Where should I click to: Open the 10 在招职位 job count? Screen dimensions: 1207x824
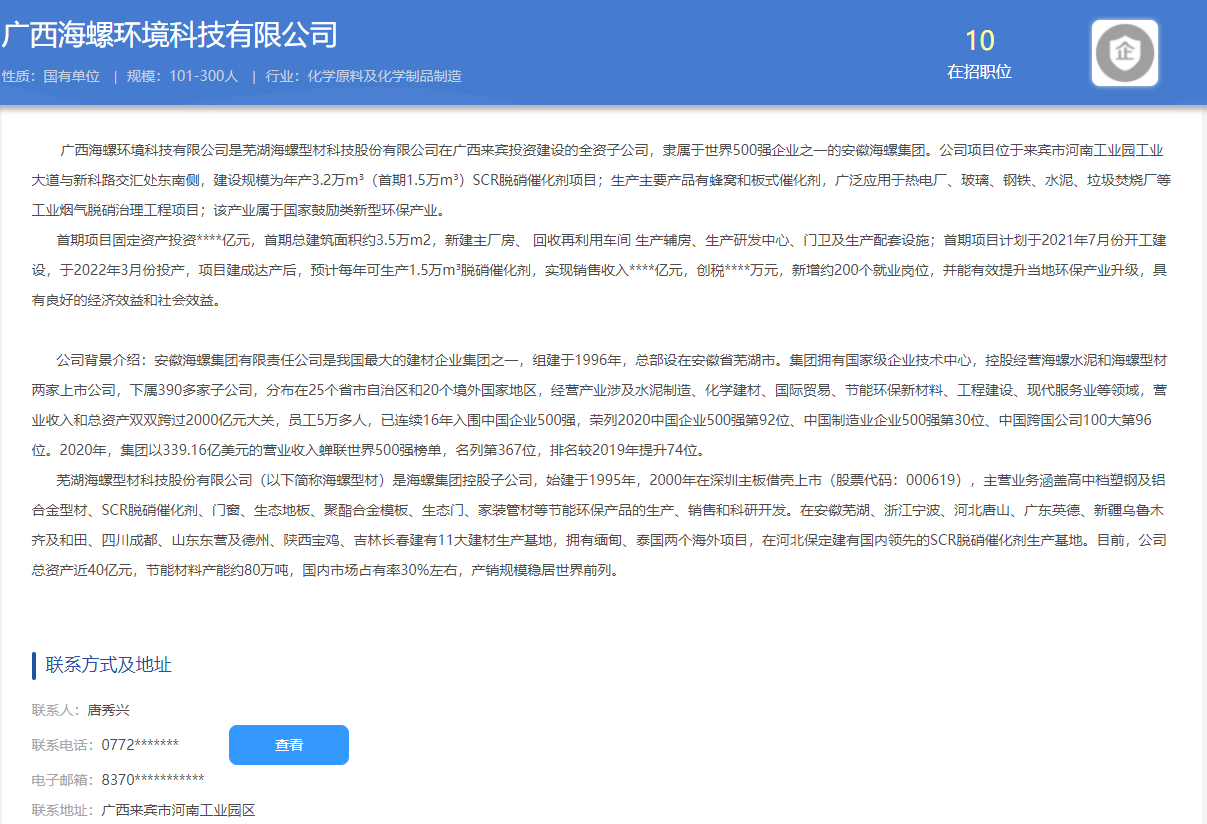click(x=980, y=54)
